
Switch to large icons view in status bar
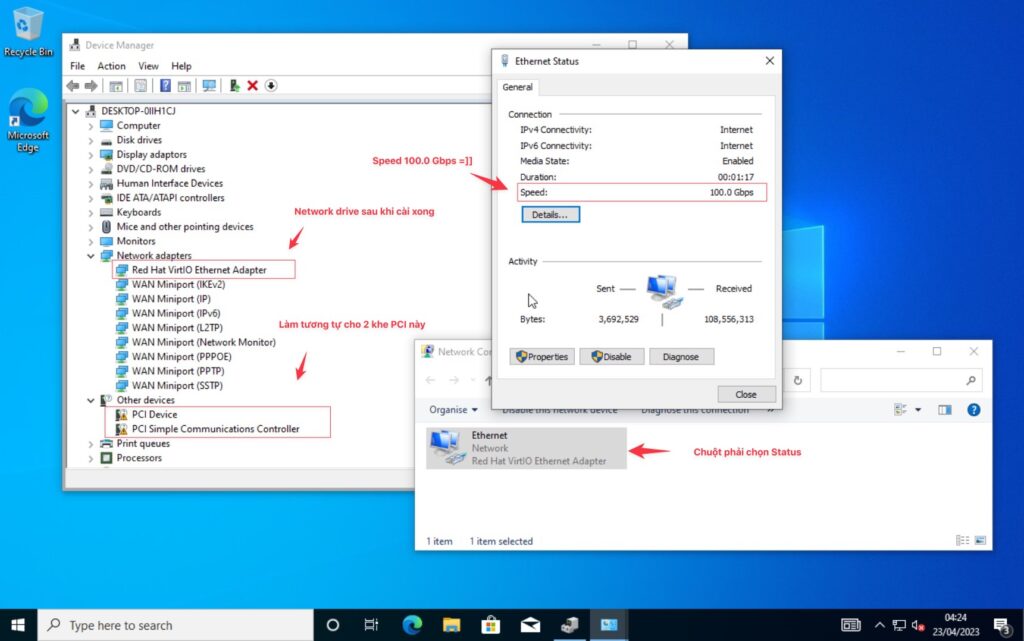click(x=980, y=540)
